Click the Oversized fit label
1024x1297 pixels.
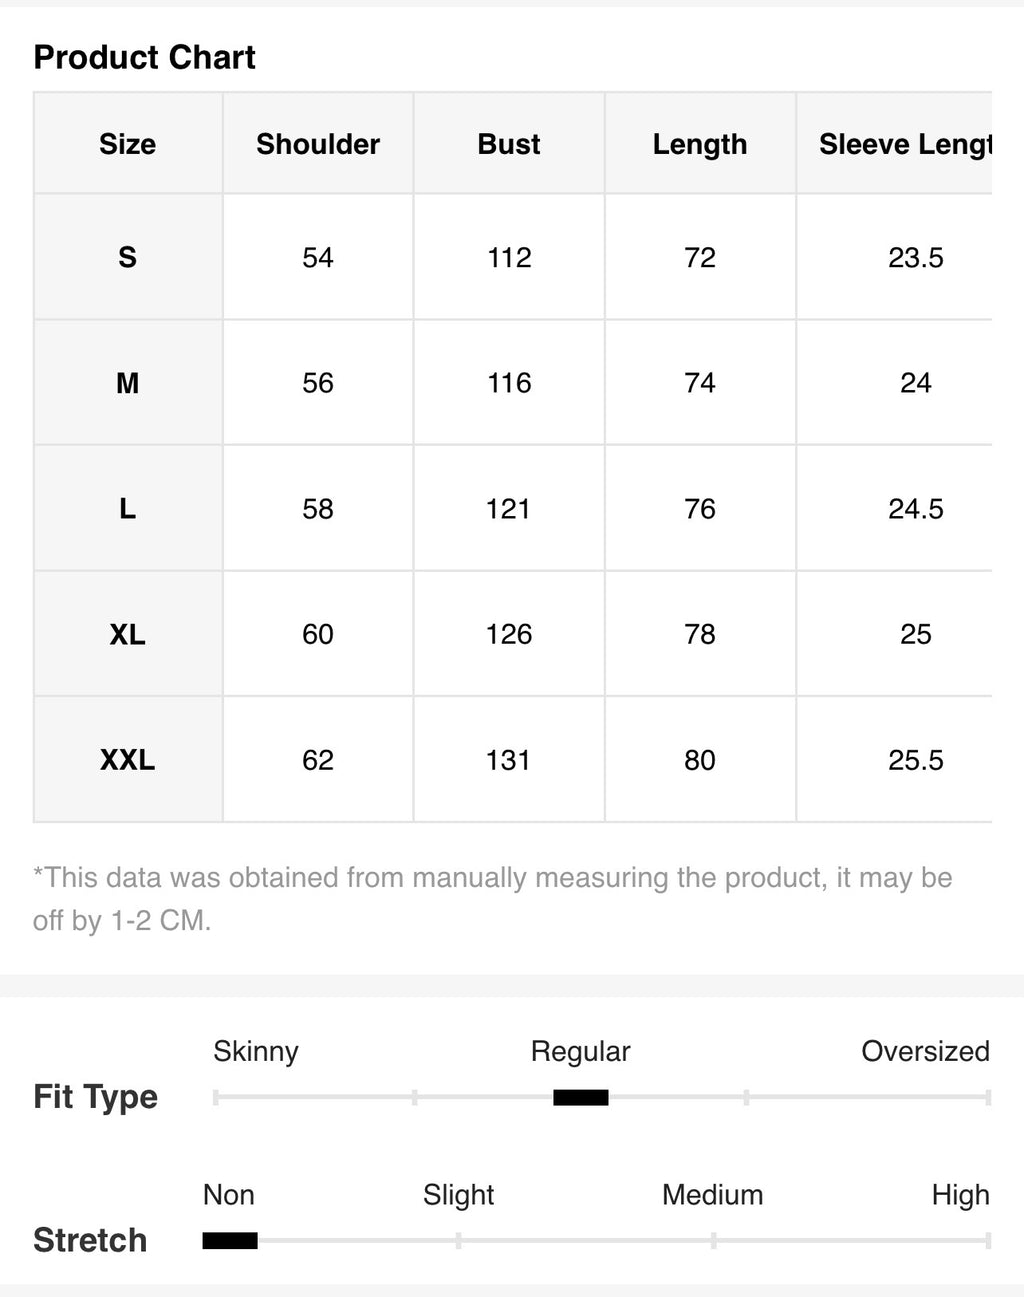[925, 1051]
